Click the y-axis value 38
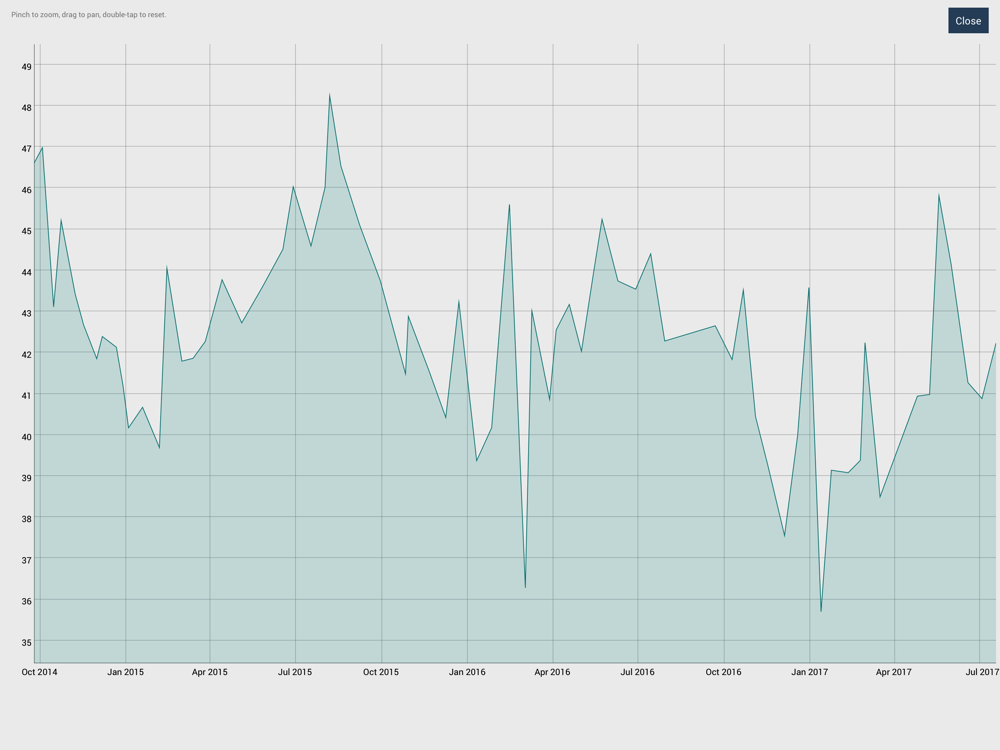 26,518
